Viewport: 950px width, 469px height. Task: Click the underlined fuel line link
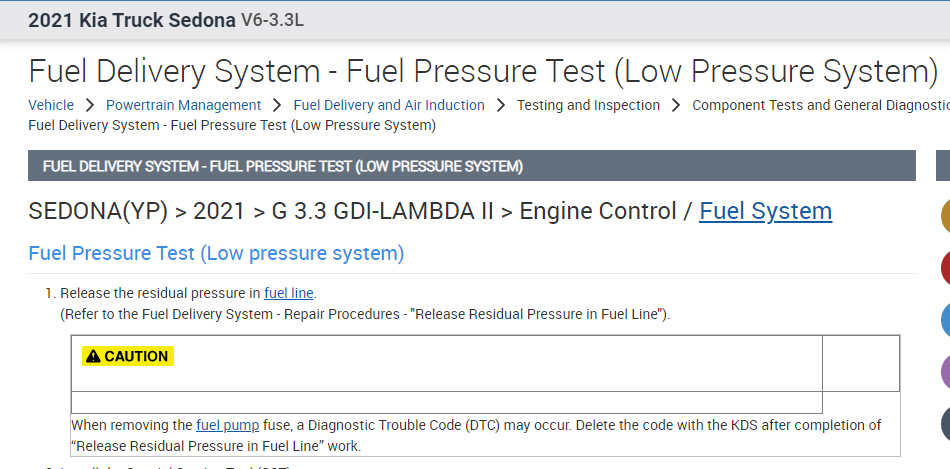(x=289, y=293)
